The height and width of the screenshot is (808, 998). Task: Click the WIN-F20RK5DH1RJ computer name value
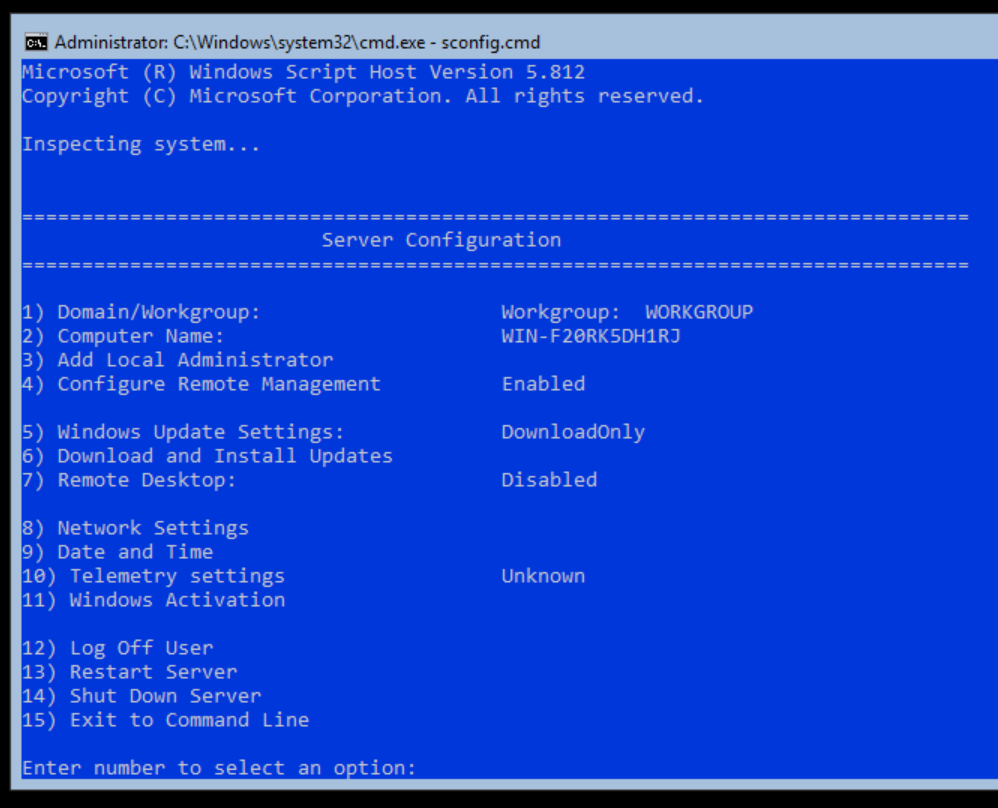pos(591,336)
